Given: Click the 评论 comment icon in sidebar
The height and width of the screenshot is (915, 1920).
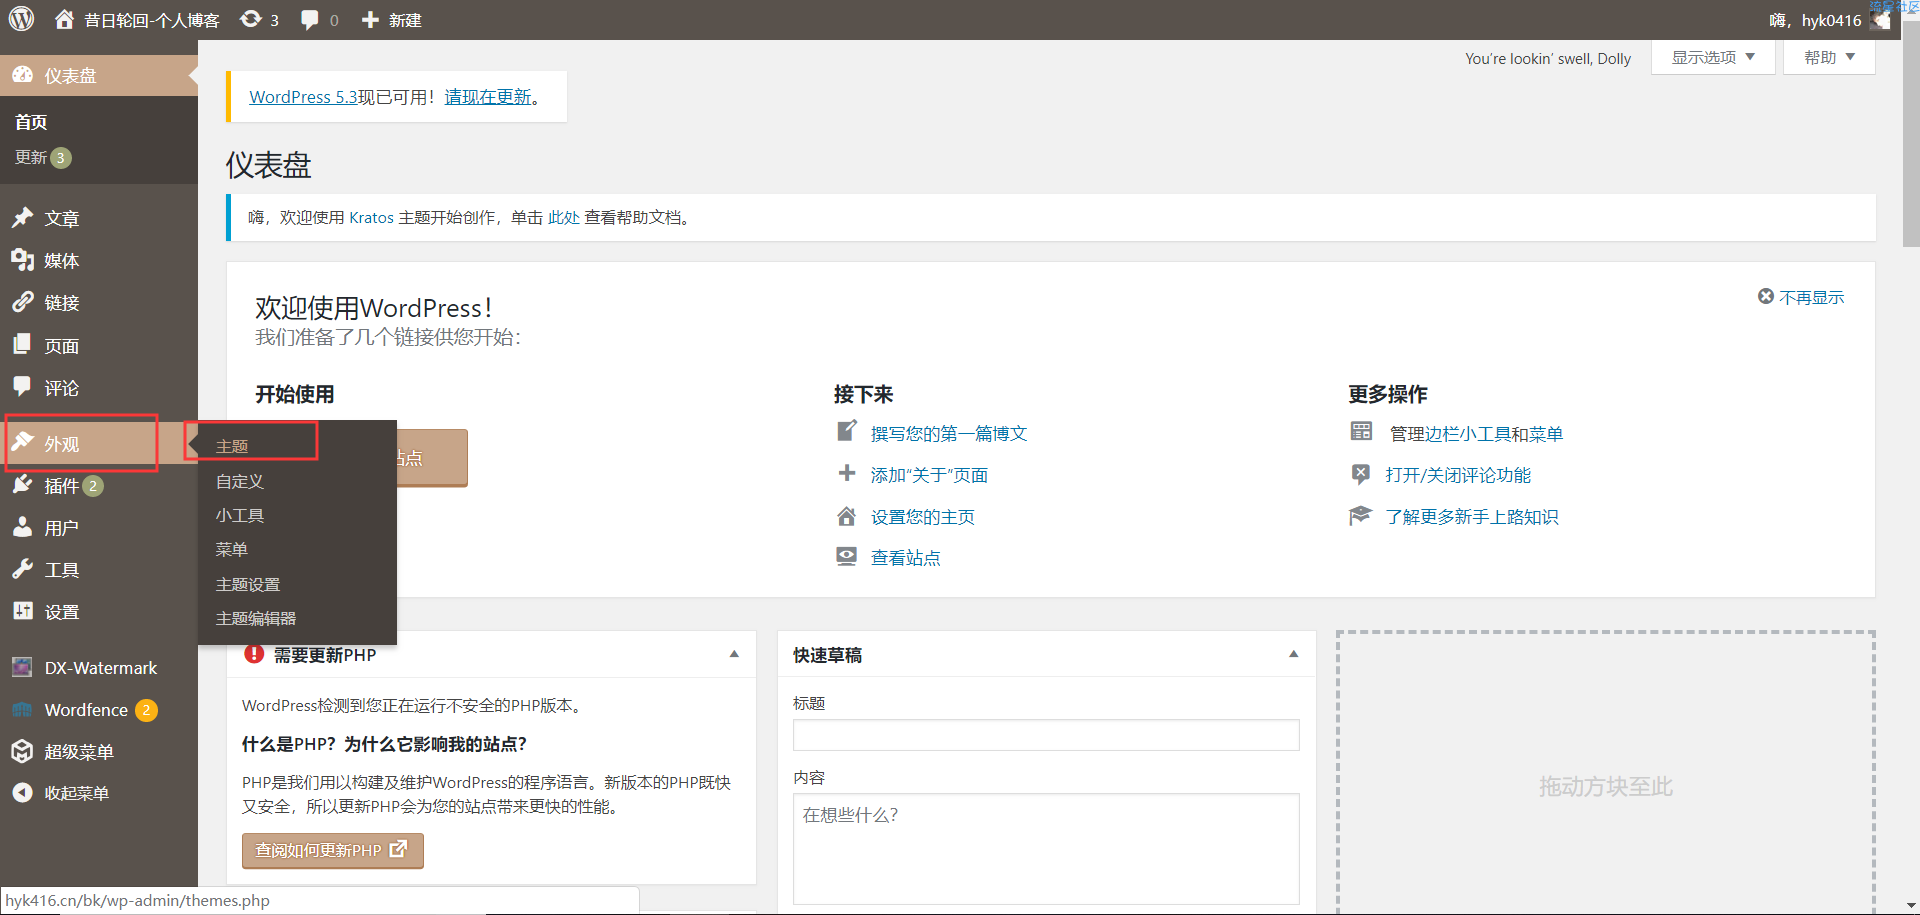Looking at the screenshot, I should pos(22,387).
